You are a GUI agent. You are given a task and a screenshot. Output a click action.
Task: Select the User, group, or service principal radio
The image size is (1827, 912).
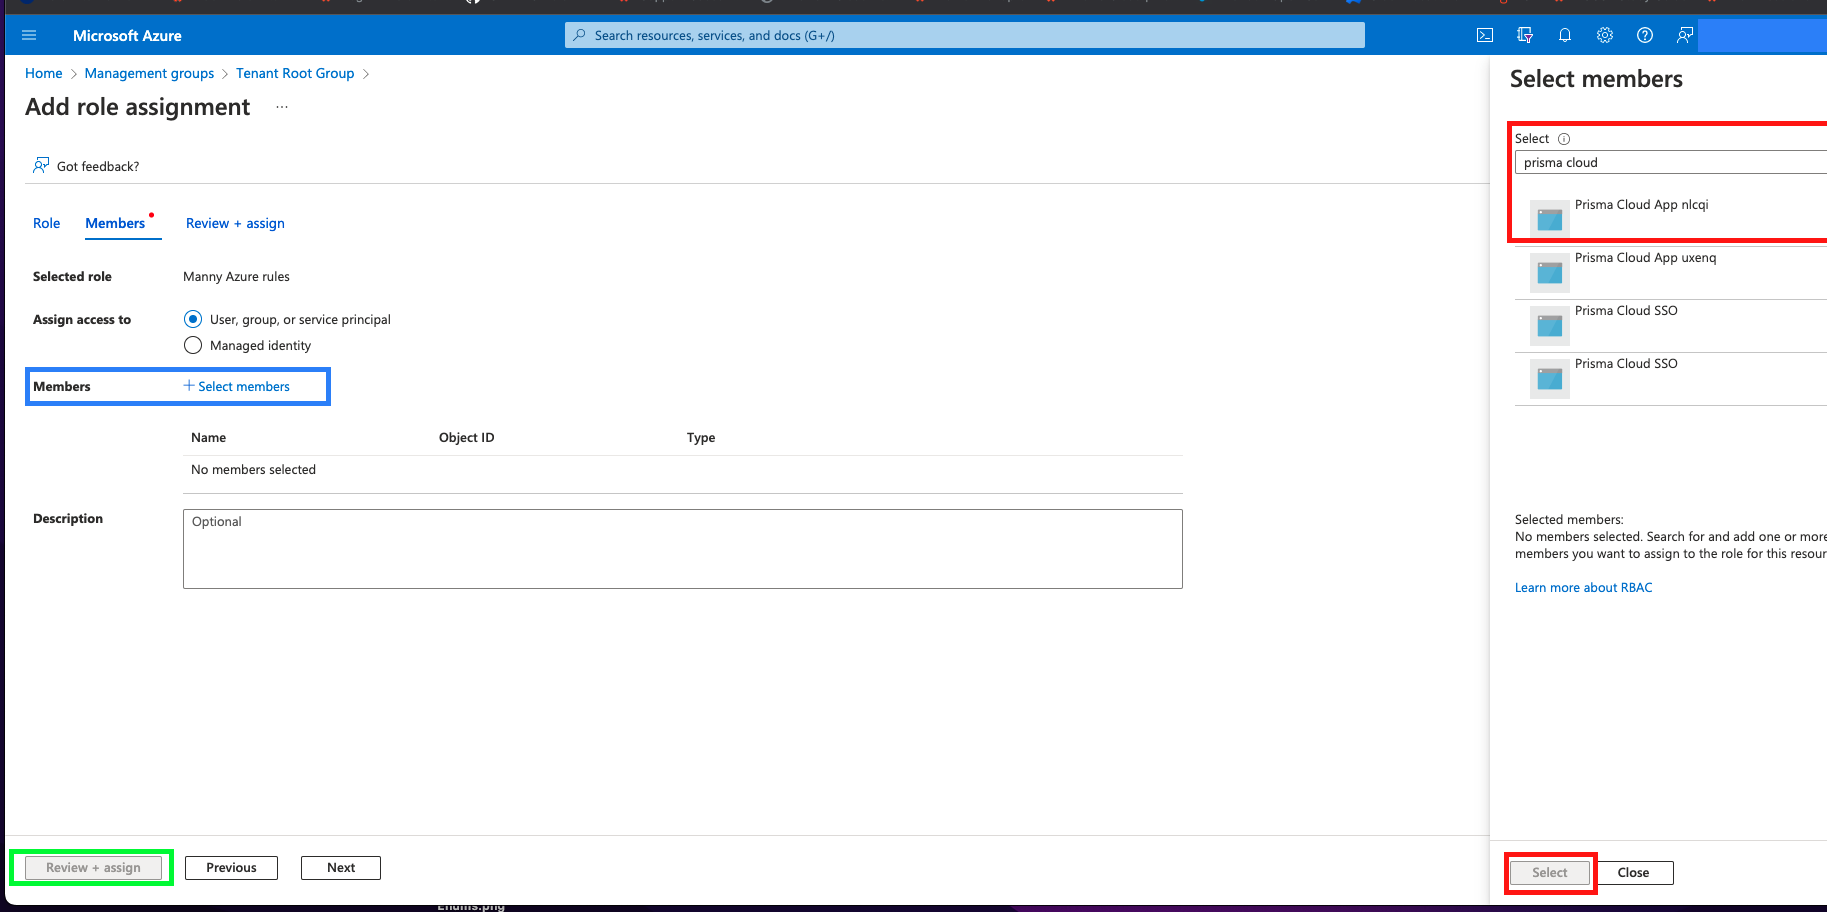click(x=192, y=319)
